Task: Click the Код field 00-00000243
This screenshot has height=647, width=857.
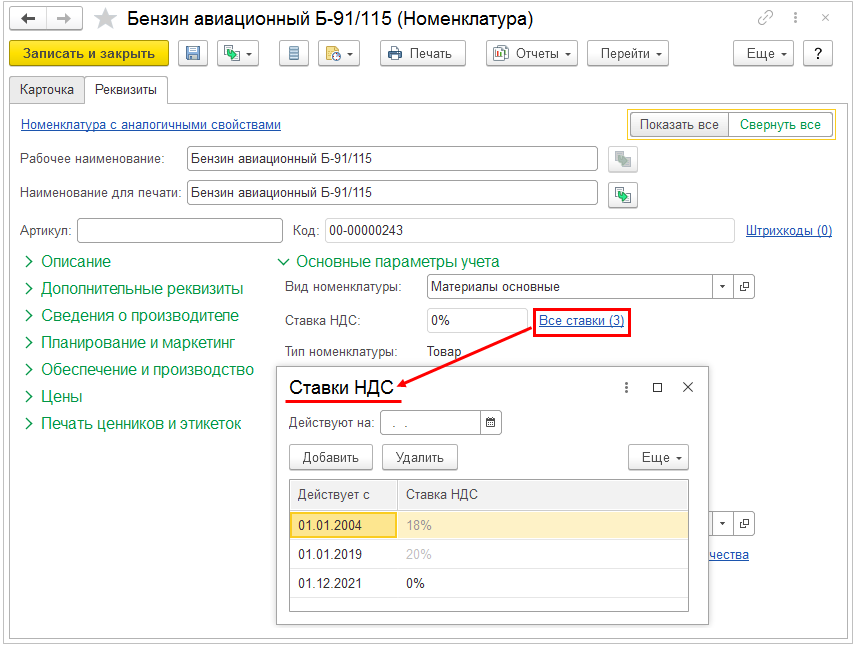Action: pyautogui.click(x=530, y=231)
